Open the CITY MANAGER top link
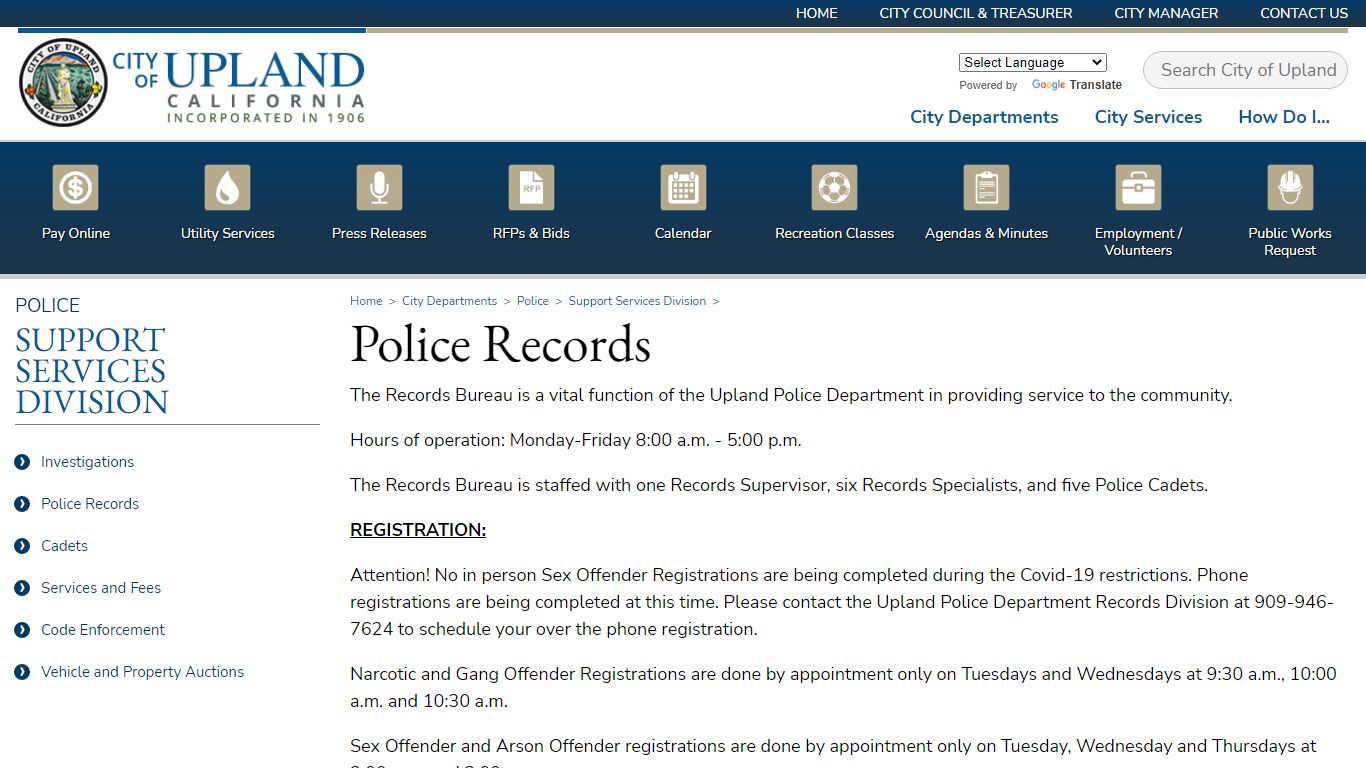 (1166, 13)
